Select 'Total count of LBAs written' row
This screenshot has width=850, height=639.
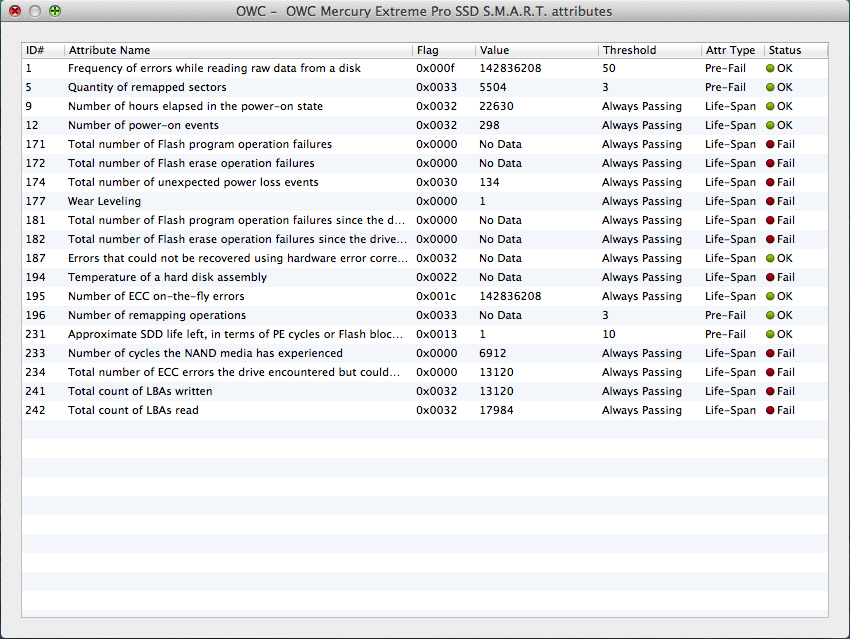[425, 391]
